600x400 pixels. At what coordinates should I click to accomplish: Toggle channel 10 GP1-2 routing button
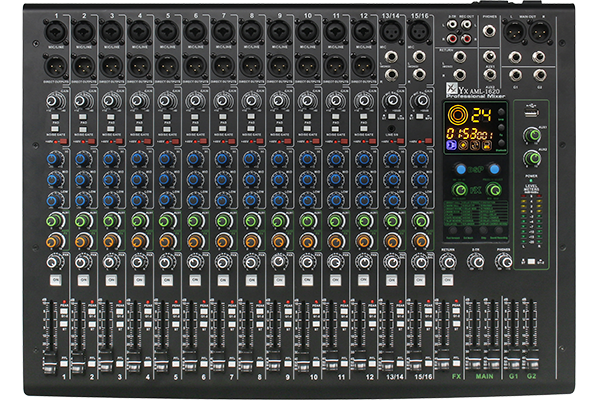pyautogui.click(x=316, y=312)
